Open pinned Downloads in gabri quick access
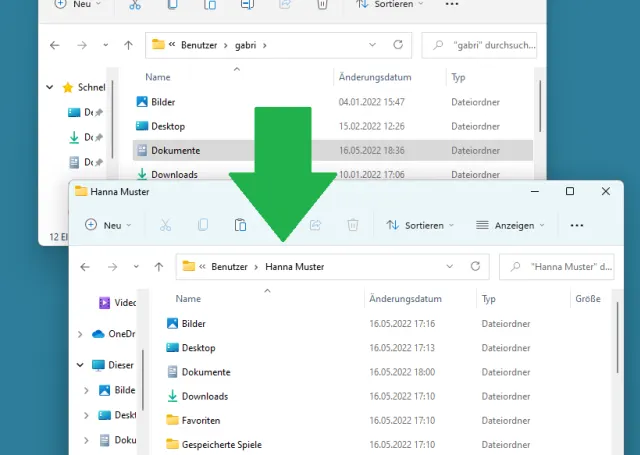 coord(85,137)
